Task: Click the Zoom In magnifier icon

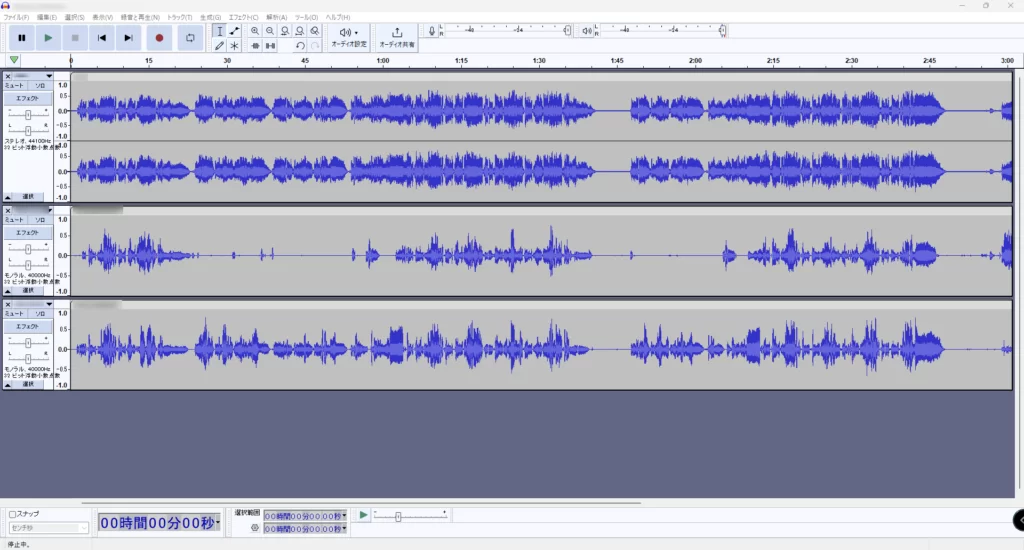Action: [255, 31]
